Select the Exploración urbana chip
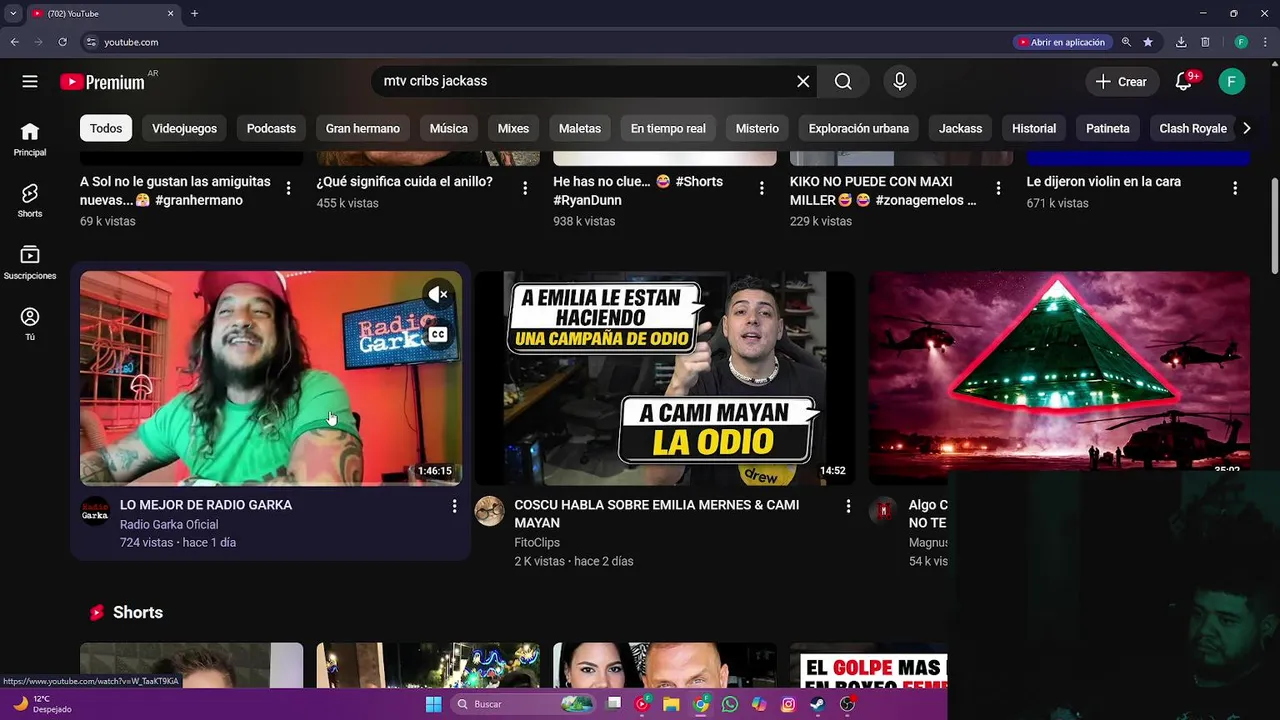This screenshot has width=1280, height=720. click(x=859, y=128)
